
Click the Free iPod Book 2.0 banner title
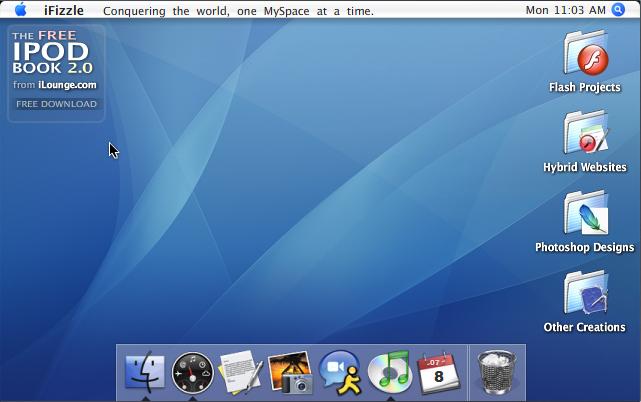click(52, 52)
